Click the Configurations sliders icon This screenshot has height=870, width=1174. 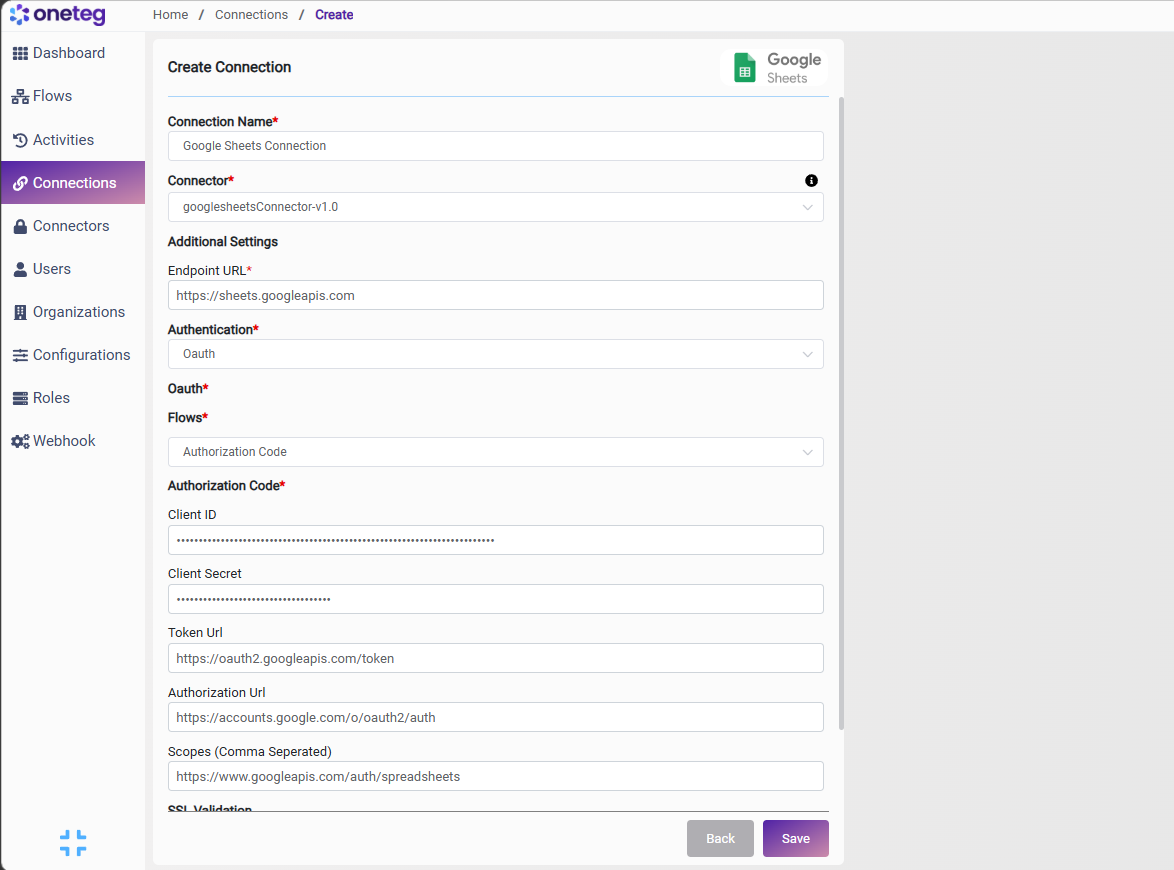point(20,355)
